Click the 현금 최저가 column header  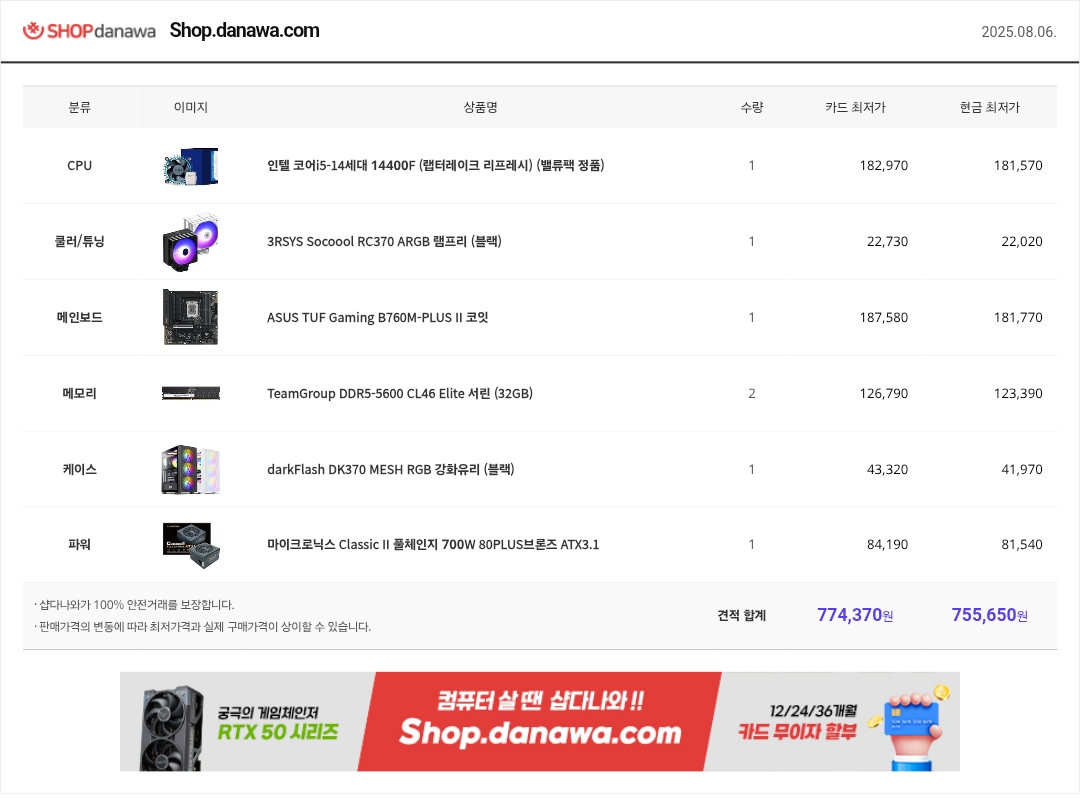pyautogui.click(x=990, y=107)
